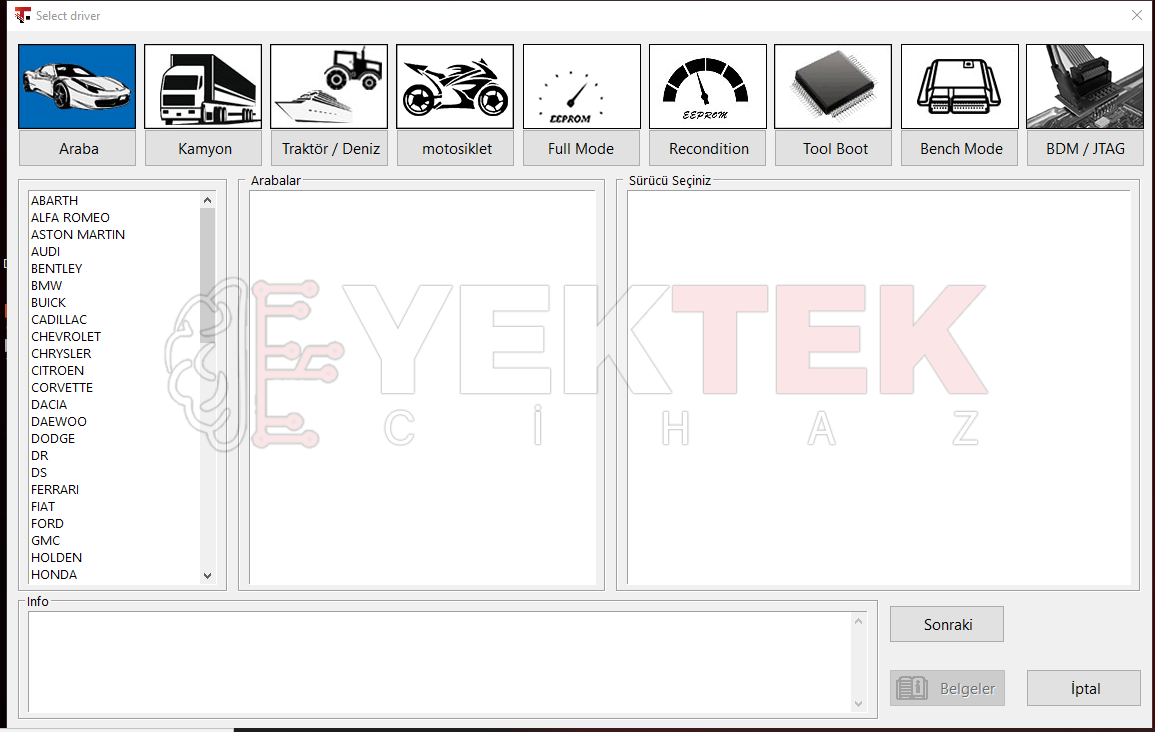Select the motorcycle icon
This screenshot has width=1155, height=732.
pyautogui.click(x=455, y=86)
